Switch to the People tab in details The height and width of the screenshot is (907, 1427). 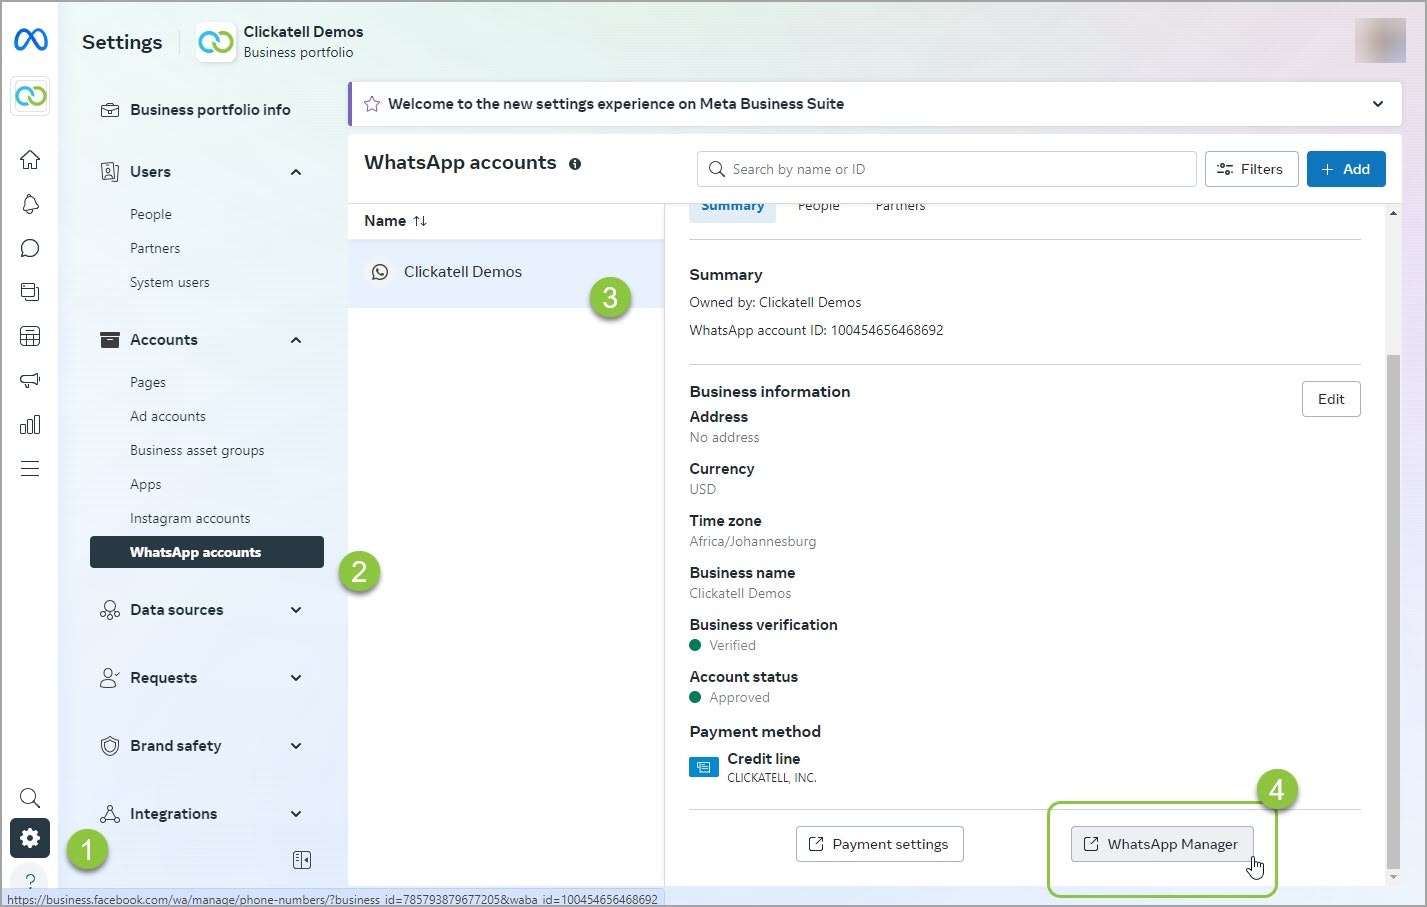tap(819, 207)
